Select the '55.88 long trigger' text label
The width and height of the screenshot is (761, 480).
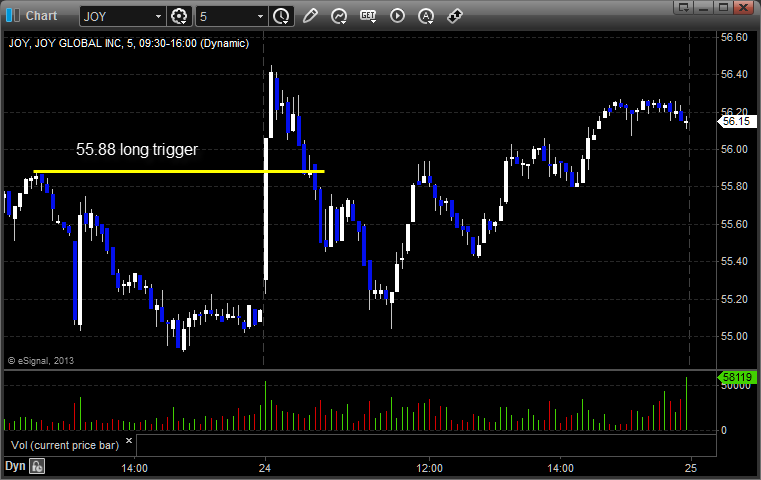click(137, 149)
